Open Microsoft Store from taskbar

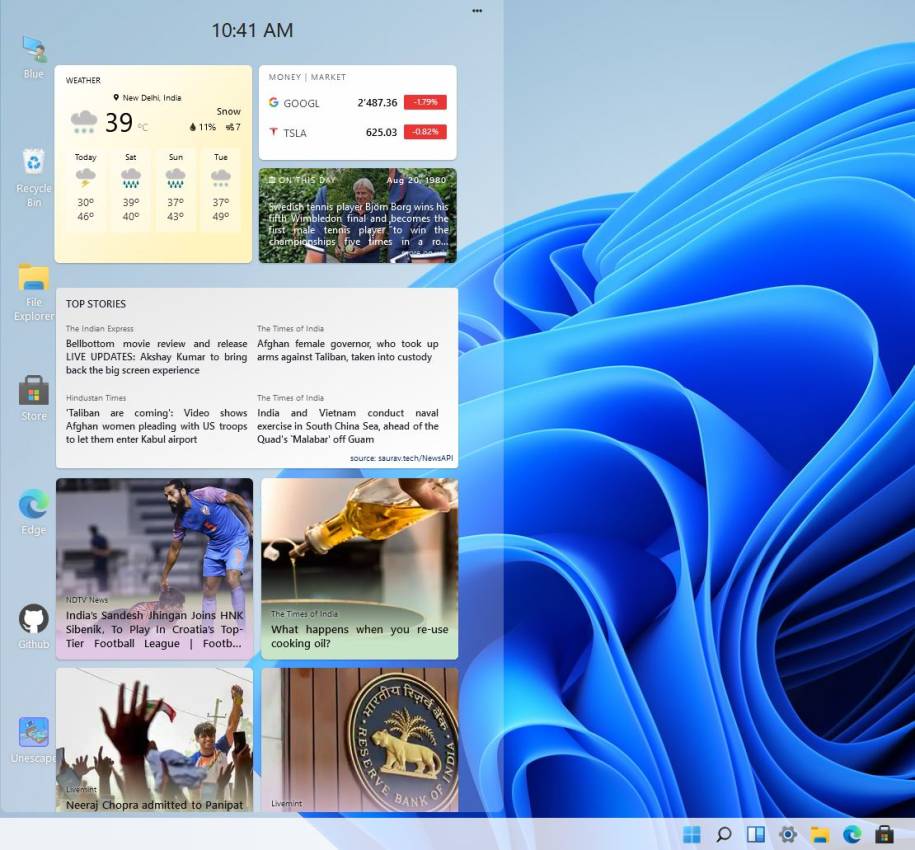click(x=884, y=834)
